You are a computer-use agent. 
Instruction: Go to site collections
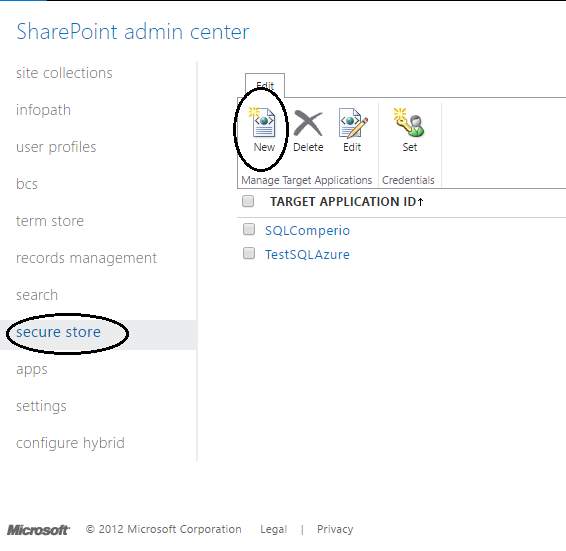tap(64, 73)
